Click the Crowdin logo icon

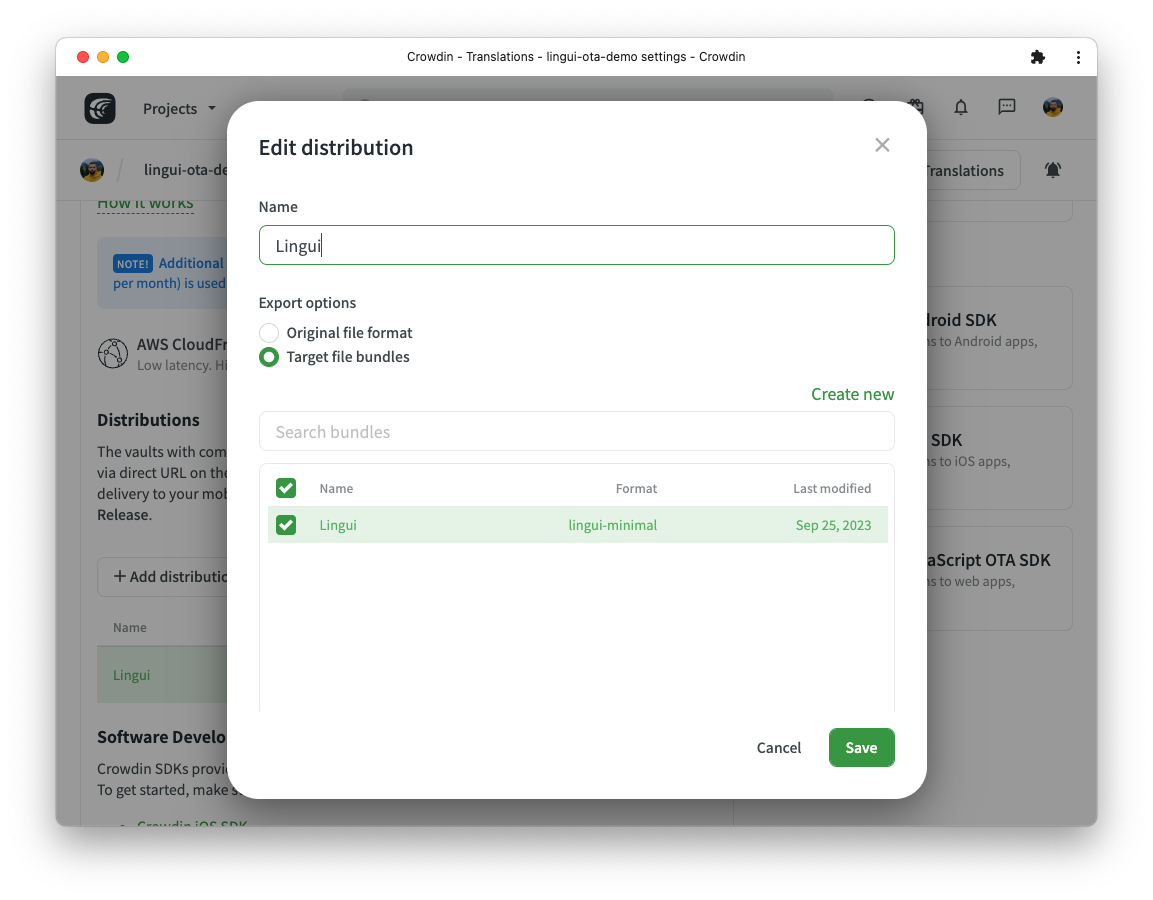pyautogui.click(x=100, y=108)
